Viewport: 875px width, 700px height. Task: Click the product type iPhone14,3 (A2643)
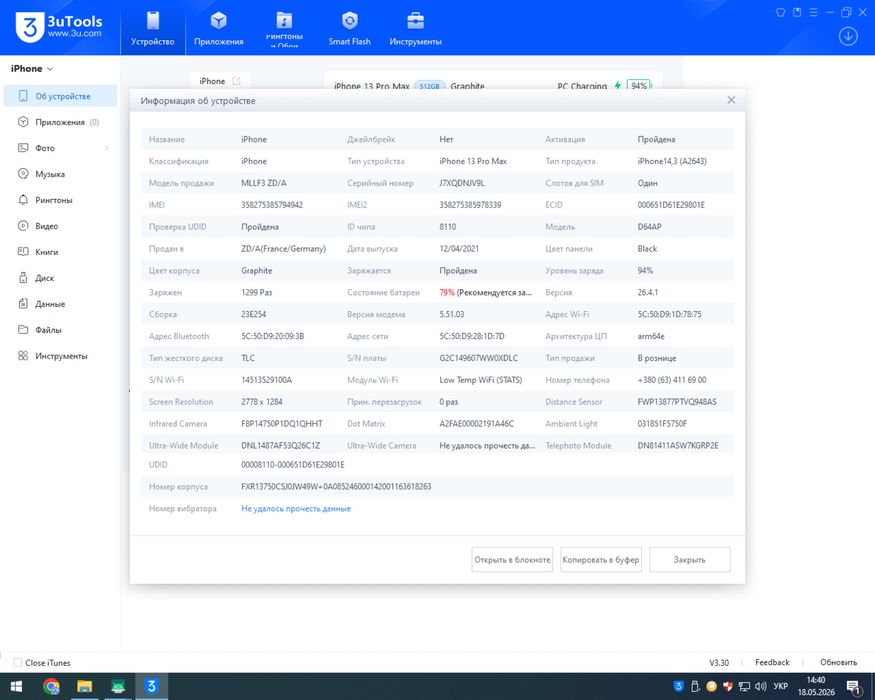672,161
